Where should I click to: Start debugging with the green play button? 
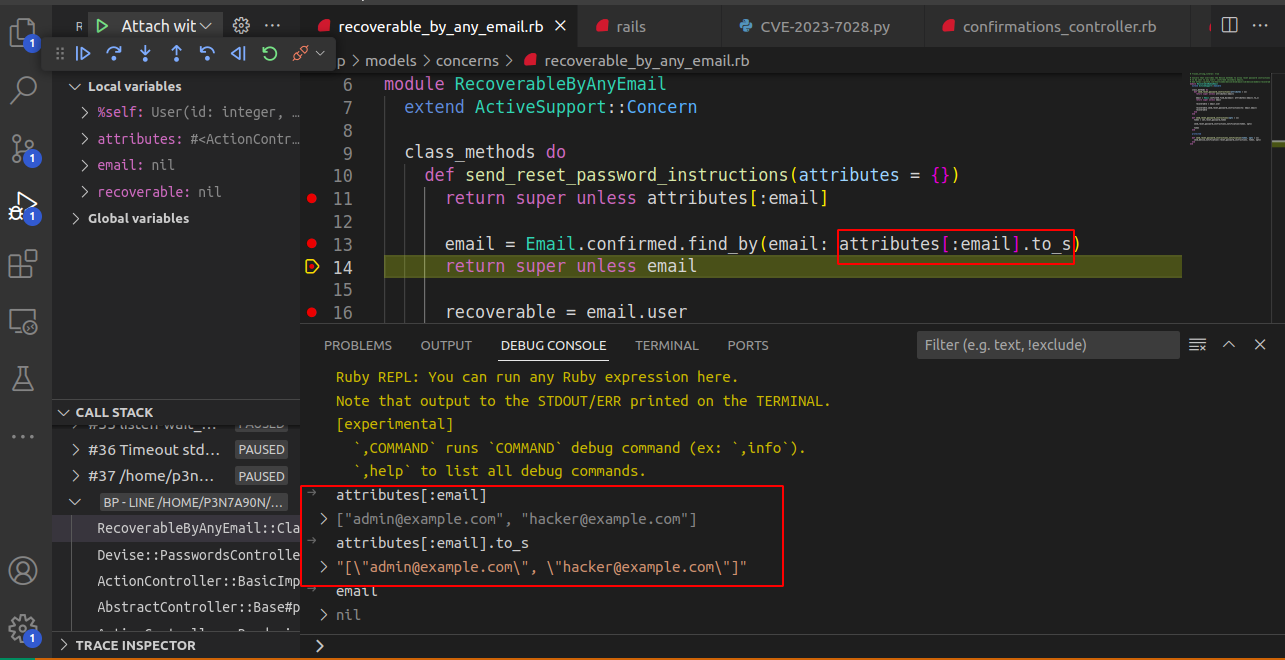[x=102, y=26]
